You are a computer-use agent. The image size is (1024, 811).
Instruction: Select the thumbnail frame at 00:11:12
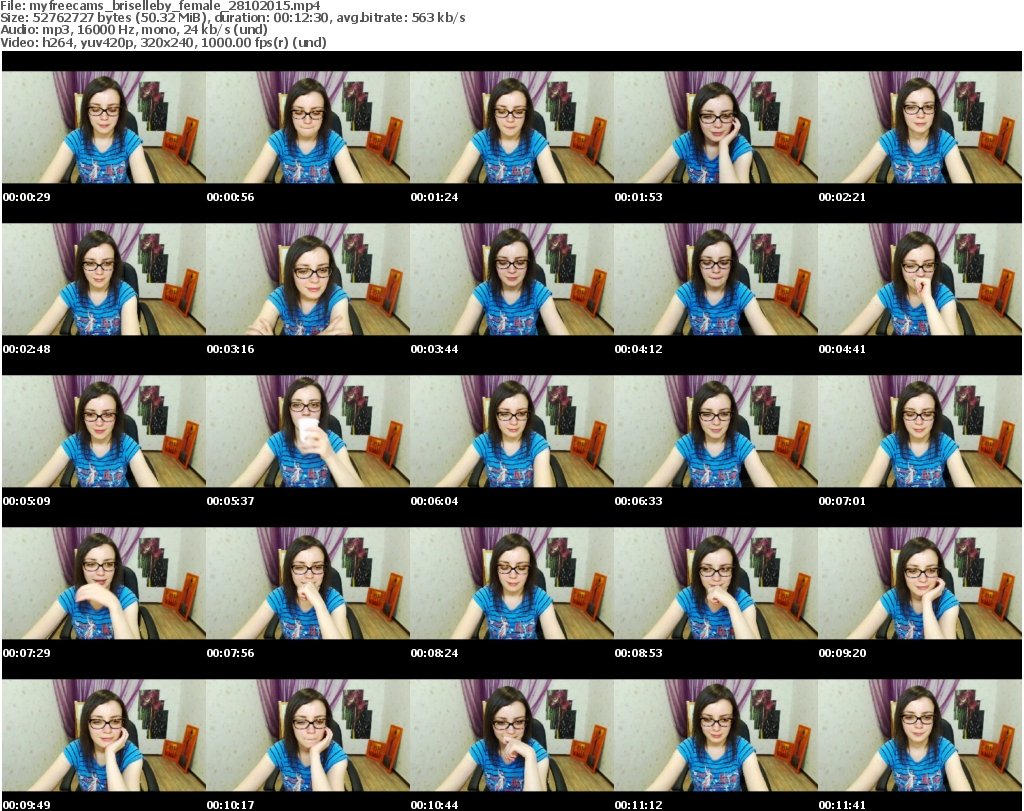pyautogui.click(x=716, y=735)
